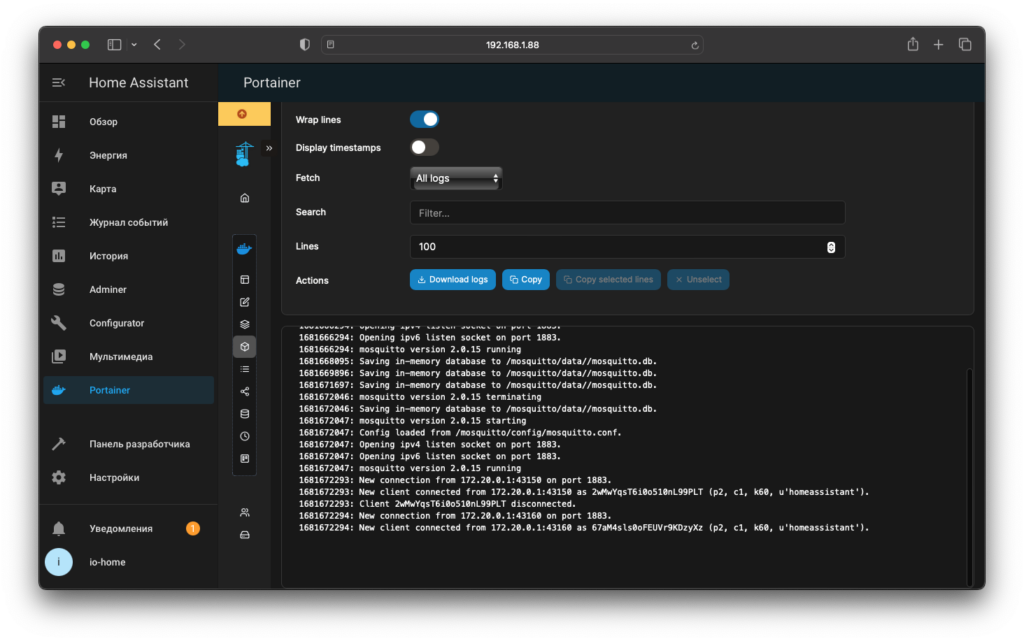This screenshot has width=1024, height=641.
Task: Open Containers cube icon in Portainer
Action: click(245, 347)
